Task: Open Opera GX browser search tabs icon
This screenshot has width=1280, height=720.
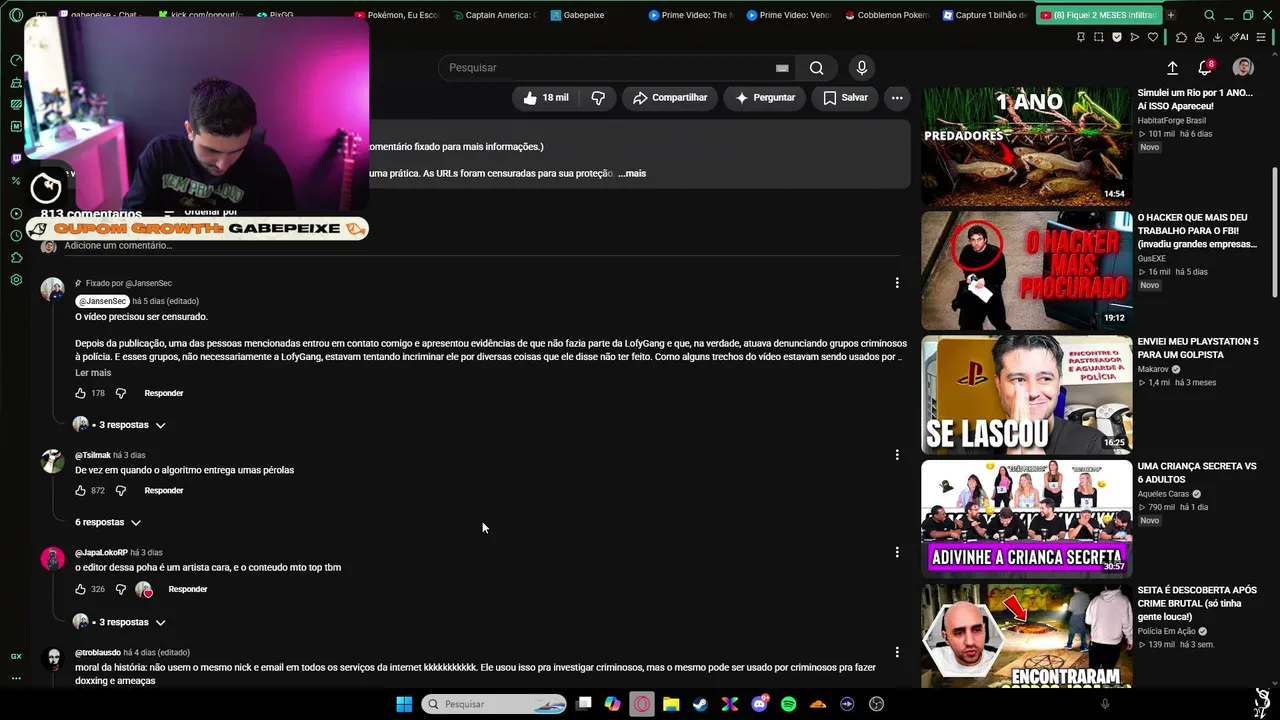Action: click(x=1209, y=15)
